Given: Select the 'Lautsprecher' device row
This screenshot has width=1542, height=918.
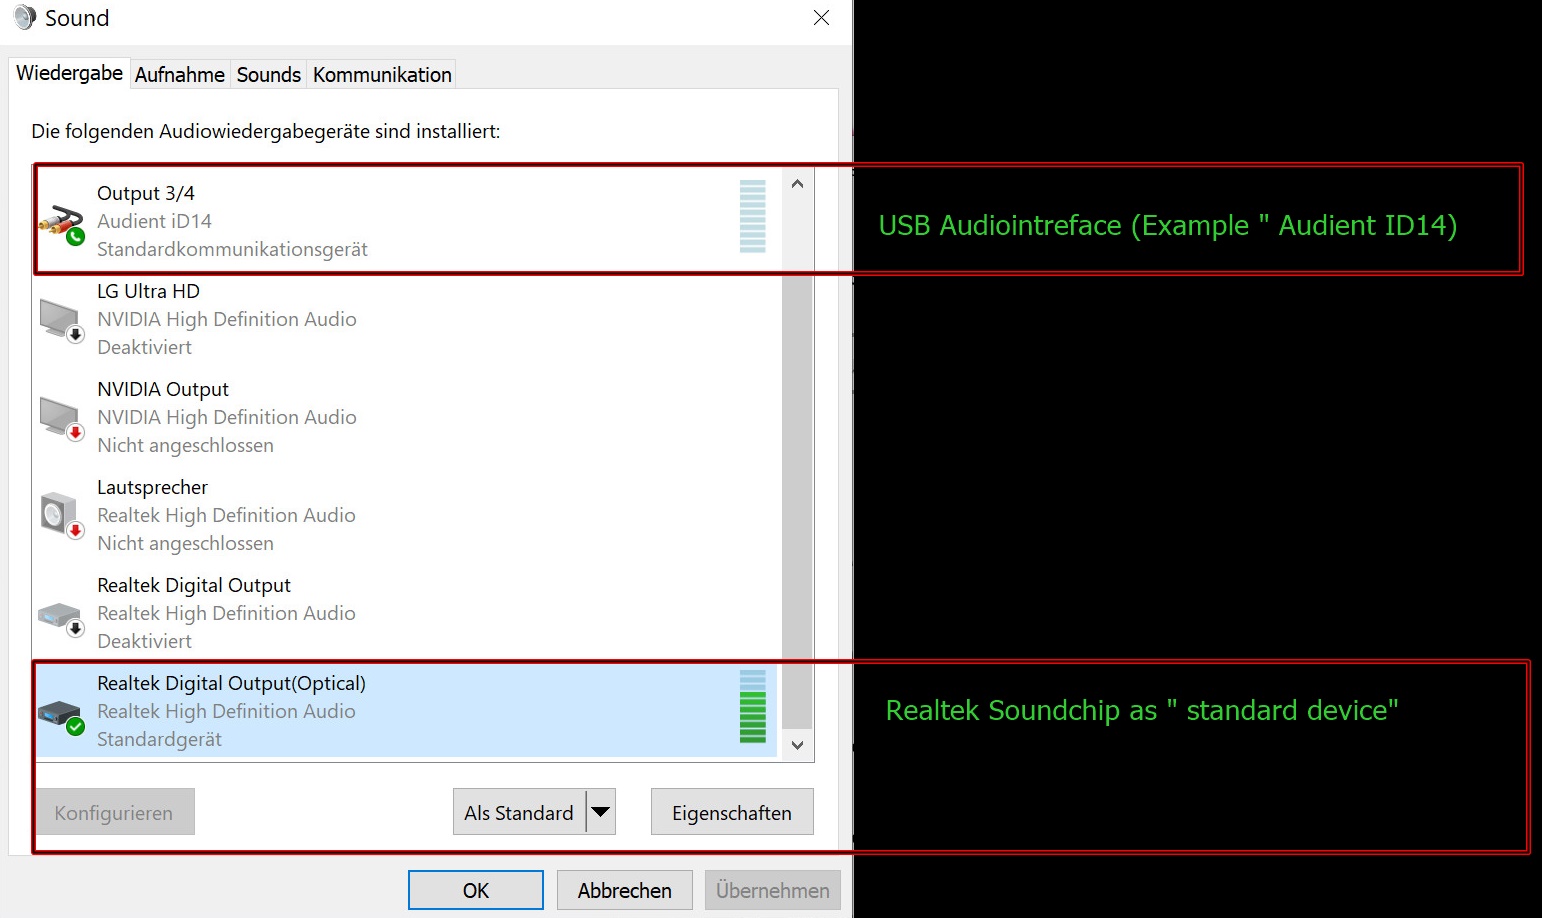Looking at the screenshot, I should click(407, 516).
